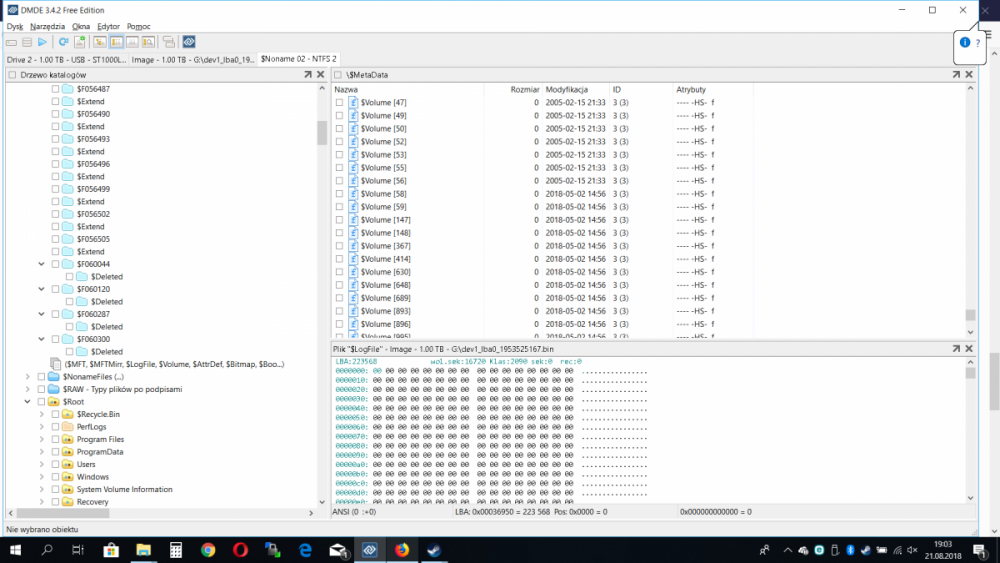Toggle the select-all checkbox beside \$MetaData
Viewport: 1000px width, 563px height.
tap(339, 75)
